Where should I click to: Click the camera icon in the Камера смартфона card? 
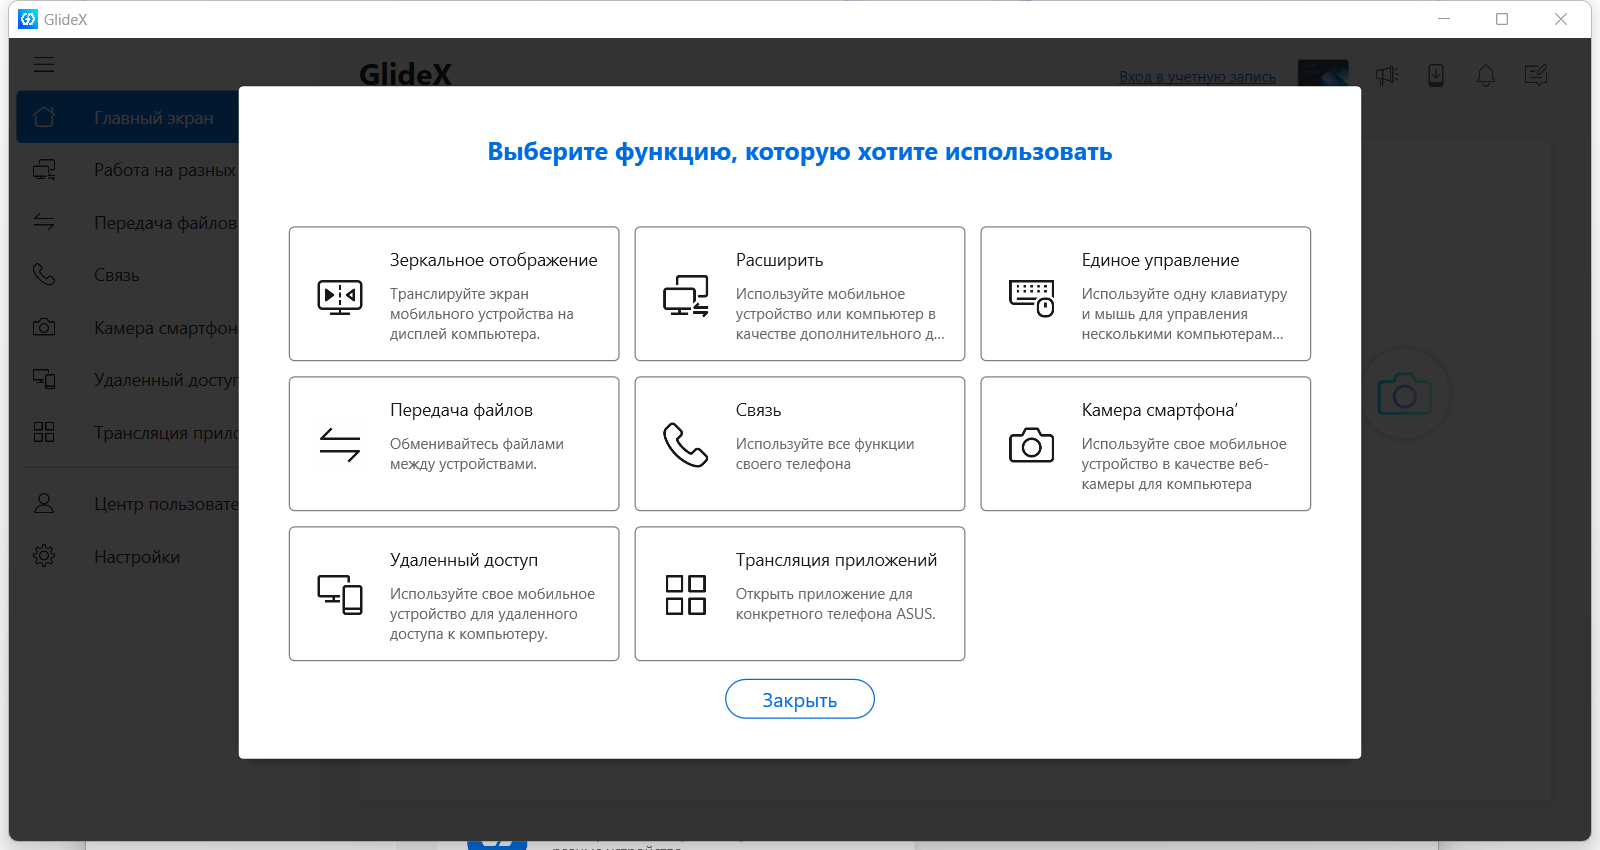(1032, 445)
